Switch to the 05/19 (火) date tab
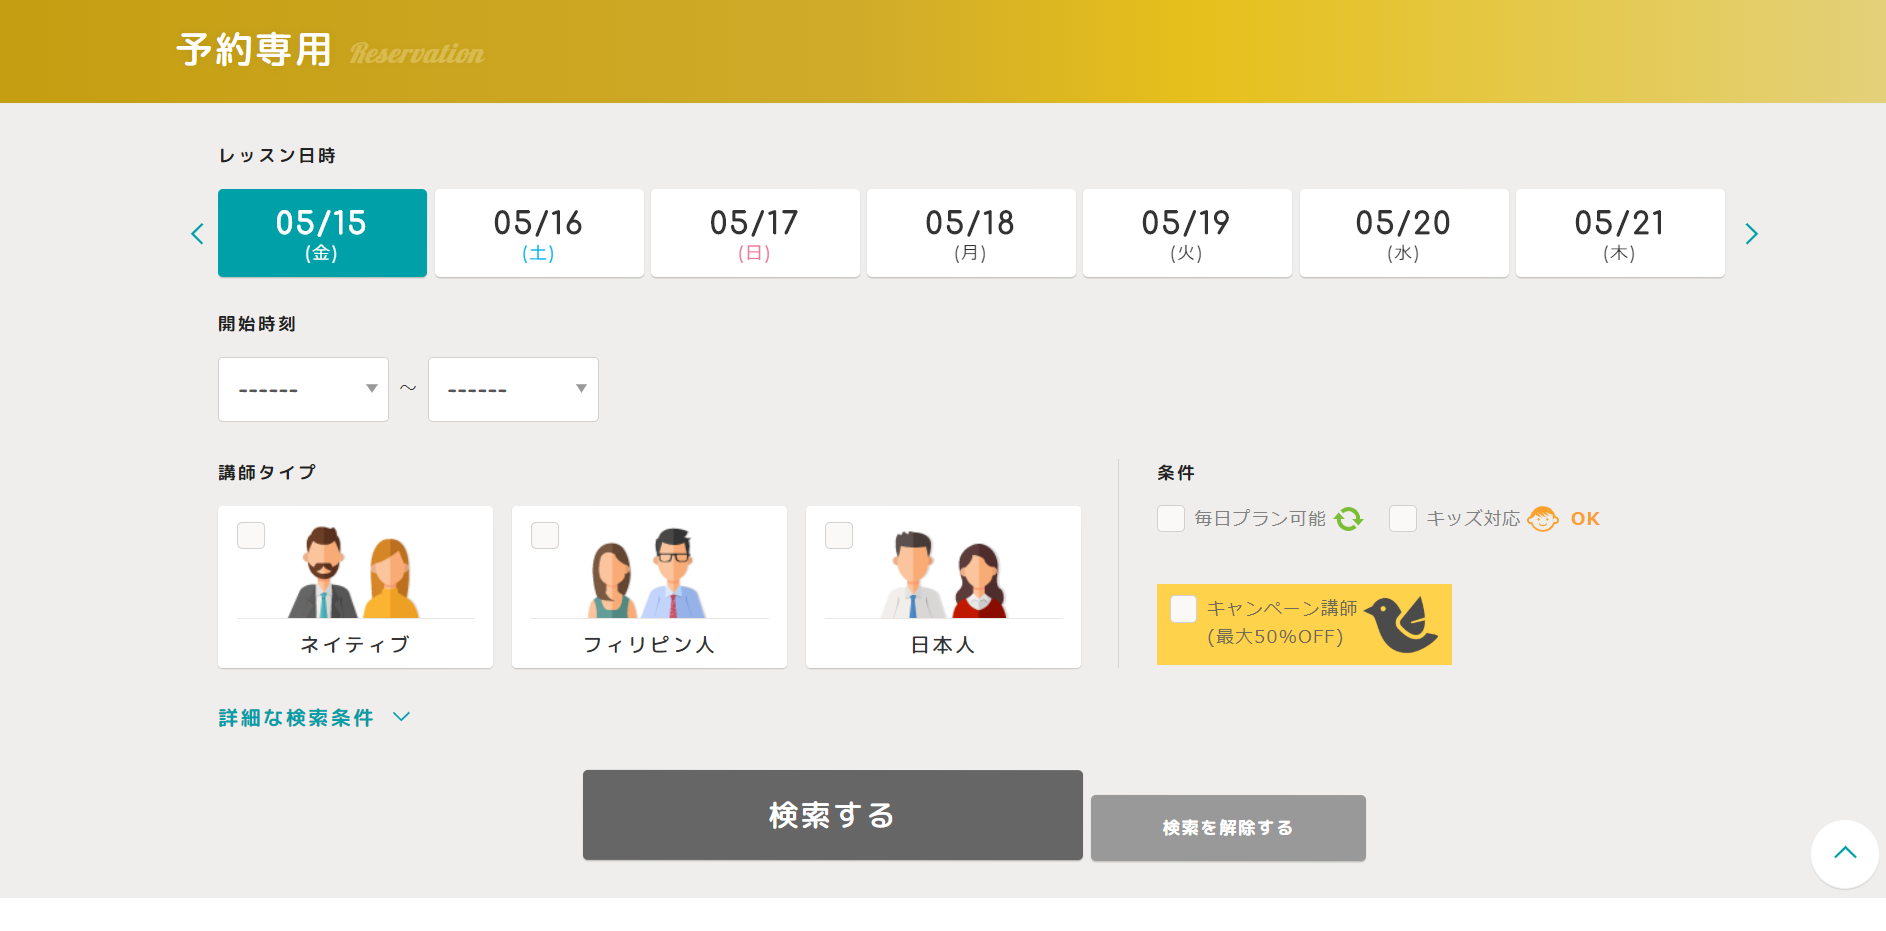This screenshot has height=931, width=1886. point(1187,233)
